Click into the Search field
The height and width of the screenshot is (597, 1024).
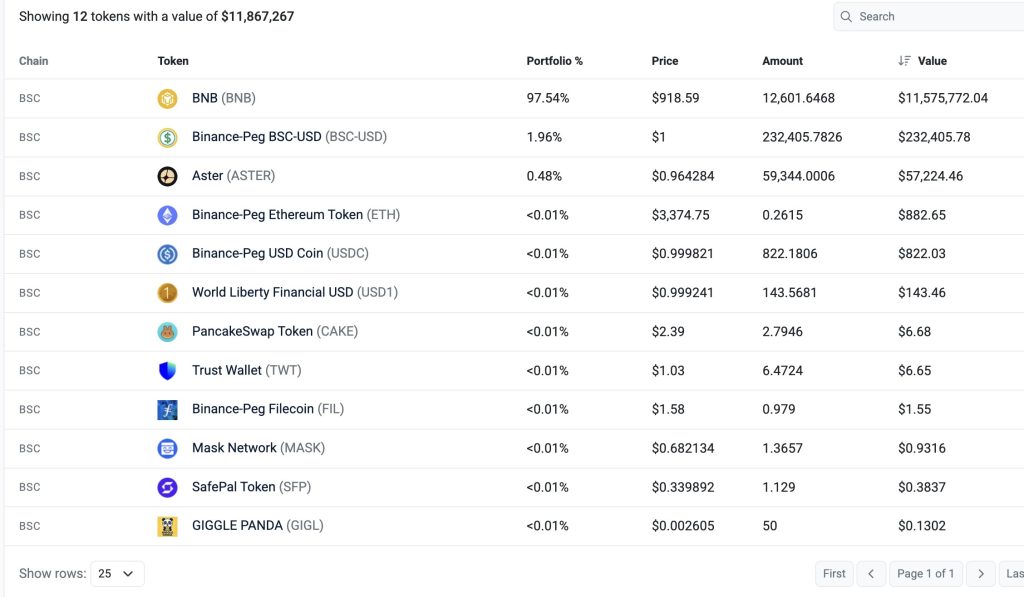(935, 17)
